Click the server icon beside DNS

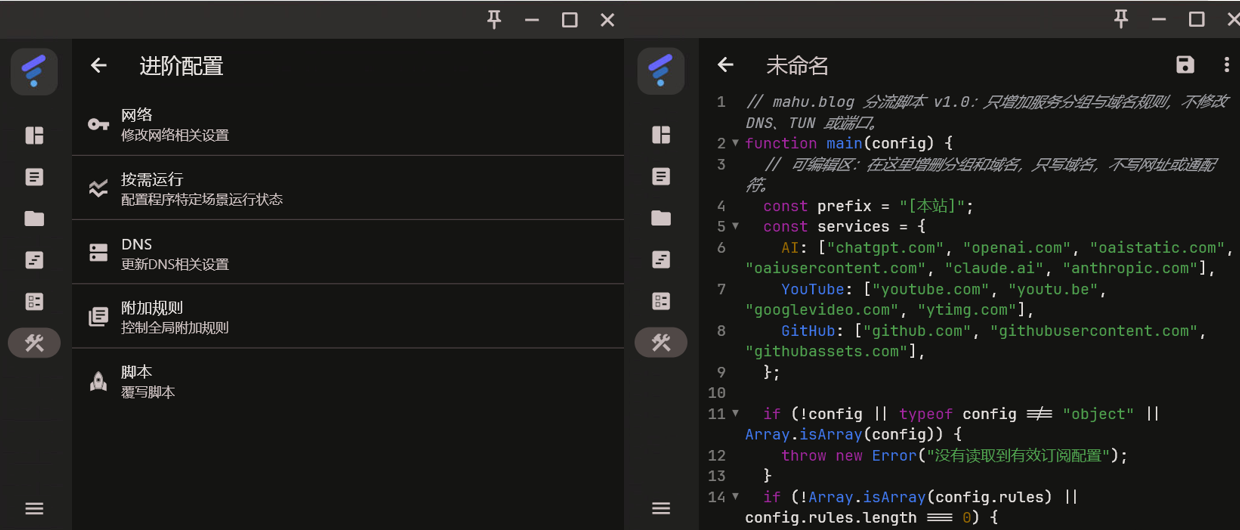(98, 252)
